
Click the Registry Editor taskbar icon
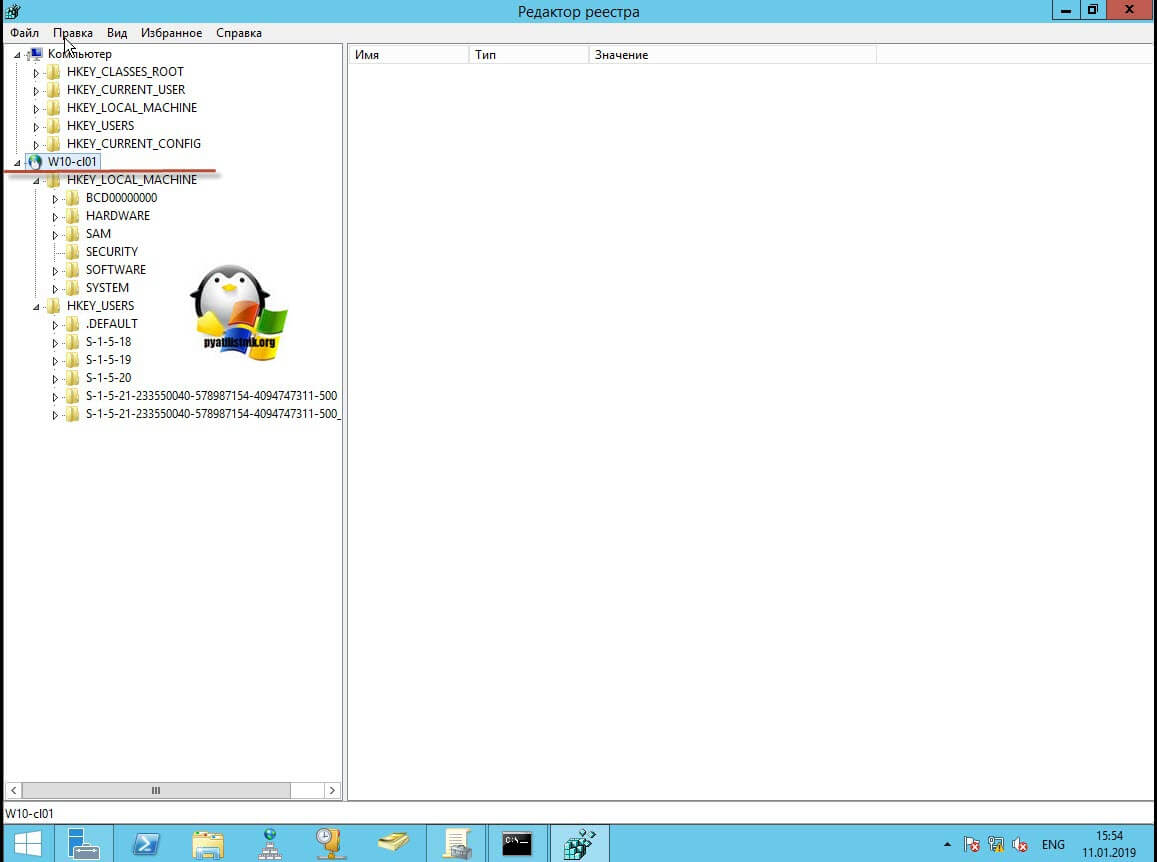coord(579,843)
